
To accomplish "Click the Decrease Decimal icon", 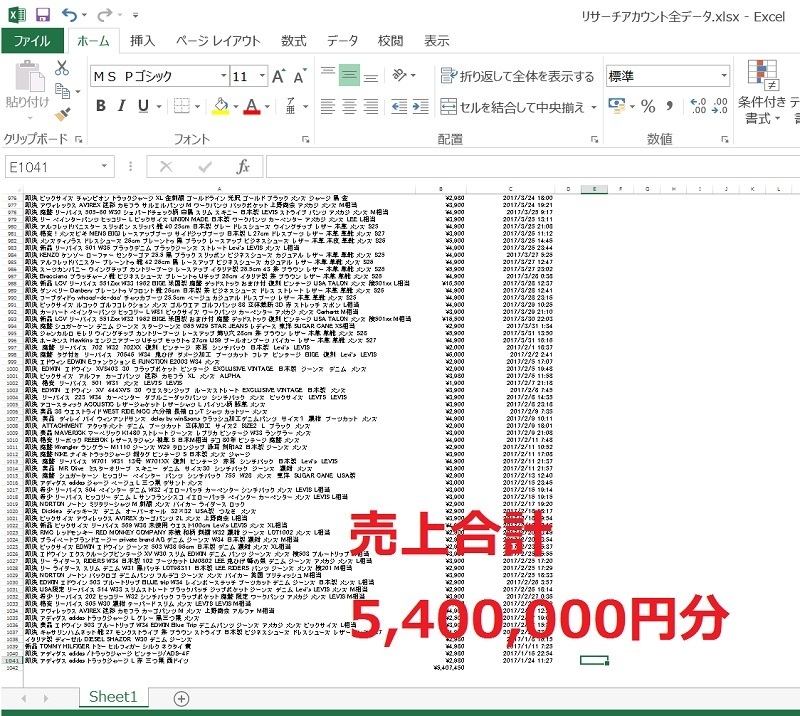I will pyautogui.click(x=719, y=106).
